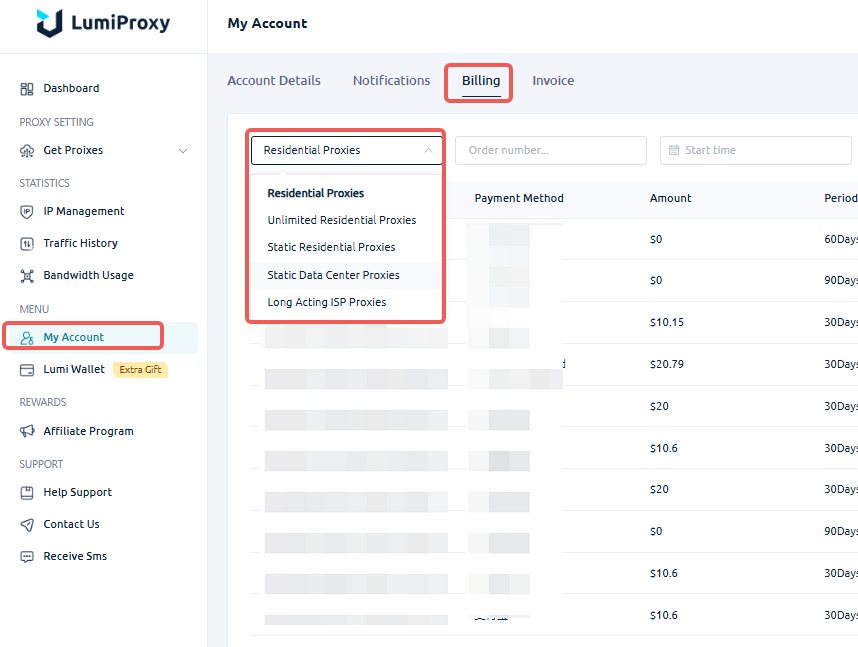Click the Order number search field
The height and width of the screenshot is (647, 858).
click(551, 150)
